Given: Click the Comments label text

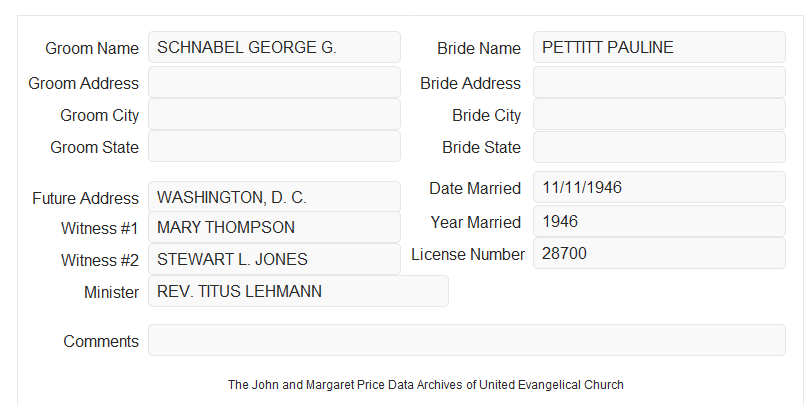Looking at the screenshot, I should pyautogui.click(x=101, y=341).
